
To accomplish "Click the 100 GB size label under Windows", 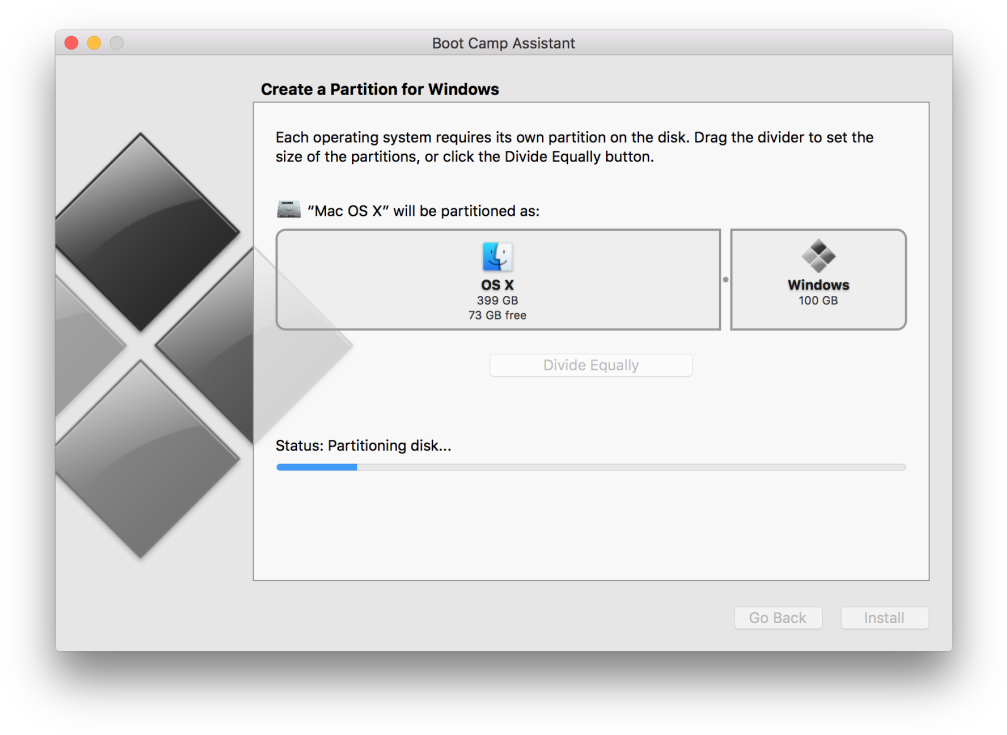I will [x=818, y=298].
